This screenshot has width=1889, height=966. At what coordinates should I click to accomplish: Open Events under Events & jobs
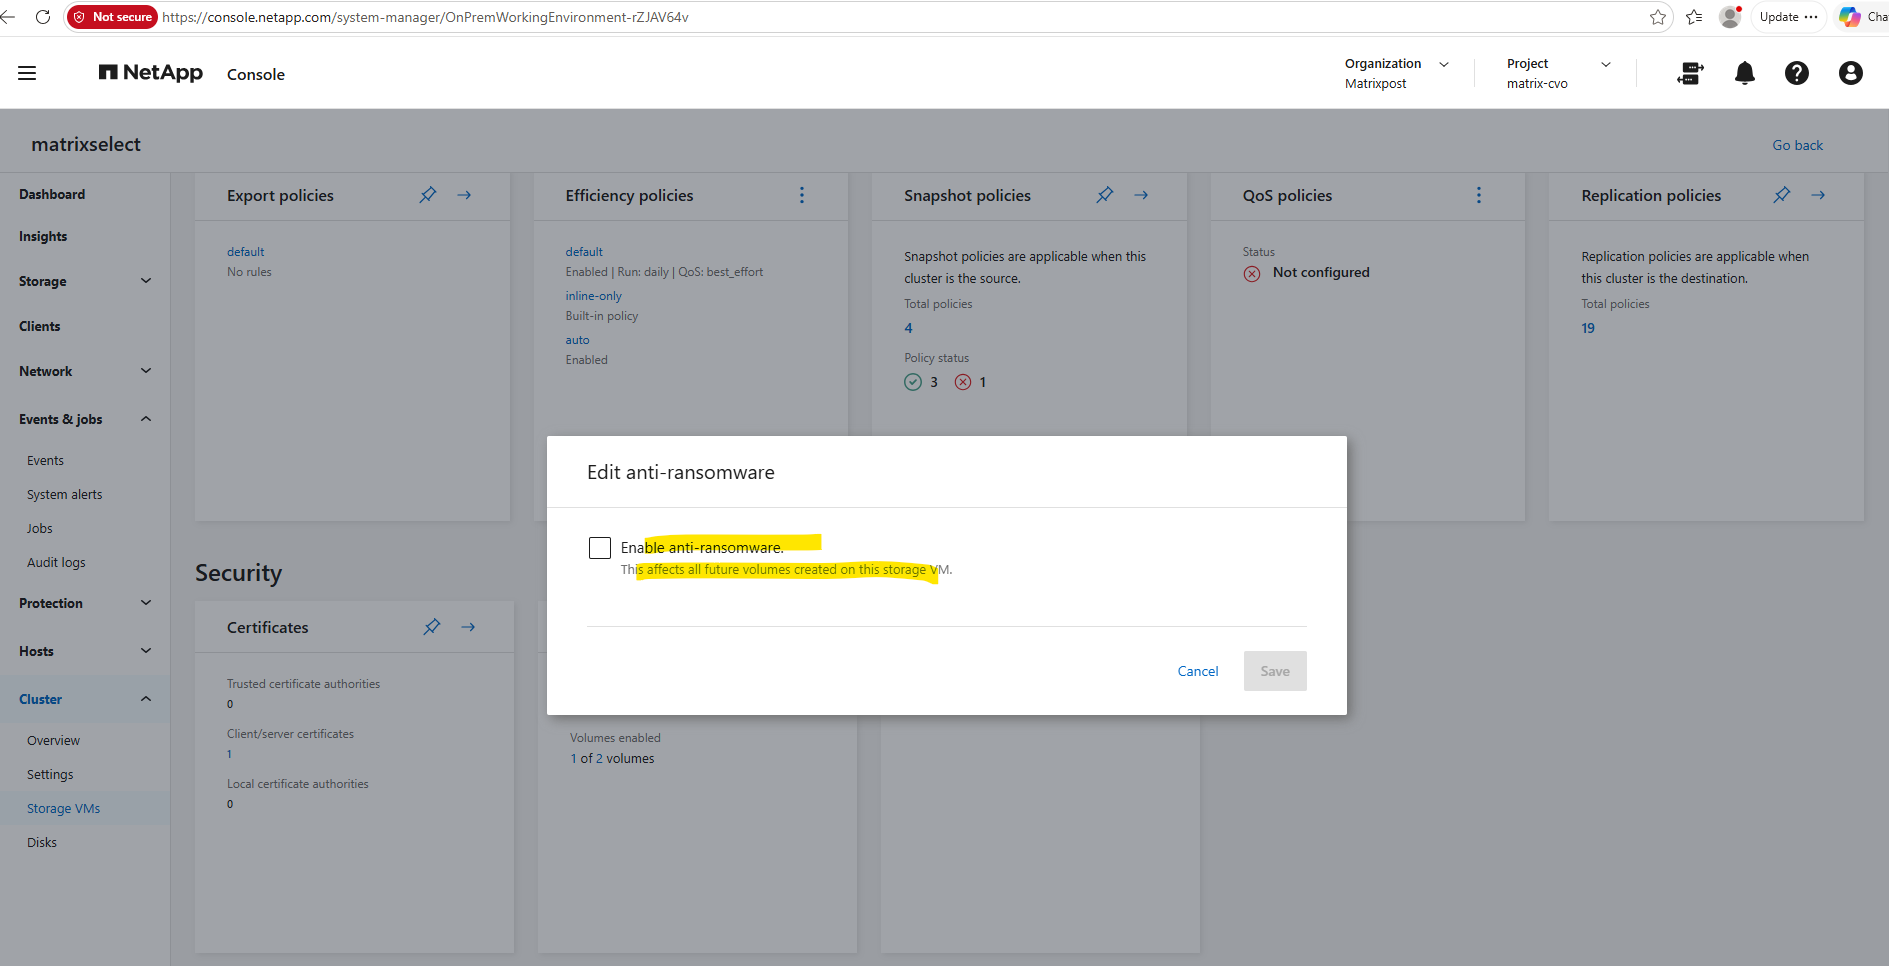pyautogui.click(x=45, y=460)
